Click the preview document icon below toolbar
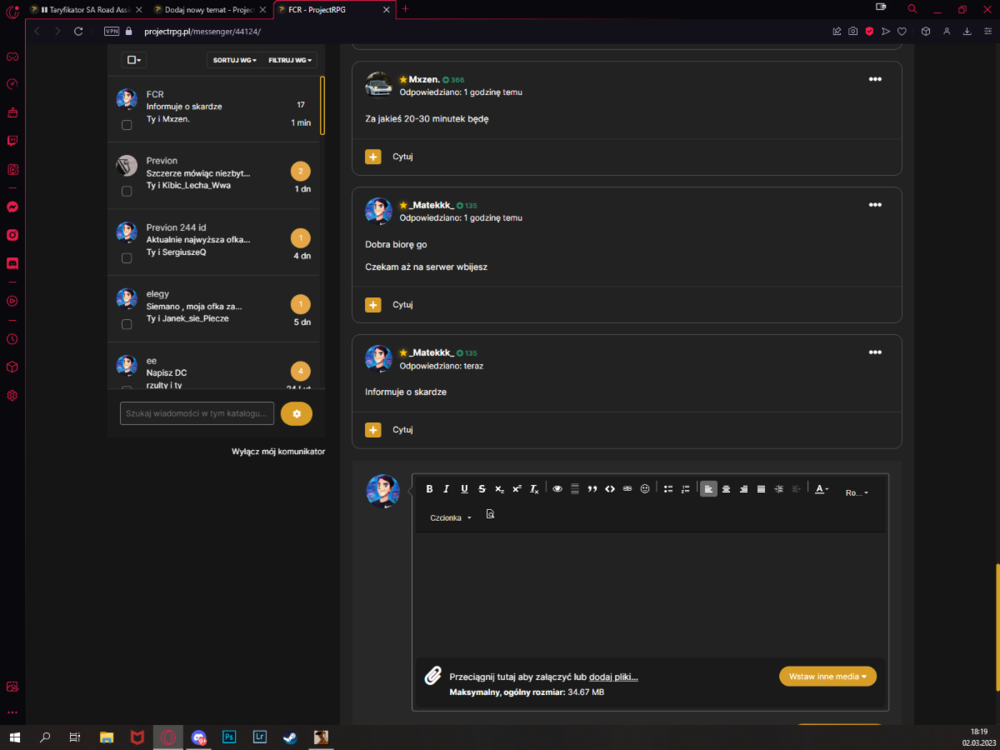Image resolution: width=1000 pixels, height=750 pixels. tap(490, 514)
